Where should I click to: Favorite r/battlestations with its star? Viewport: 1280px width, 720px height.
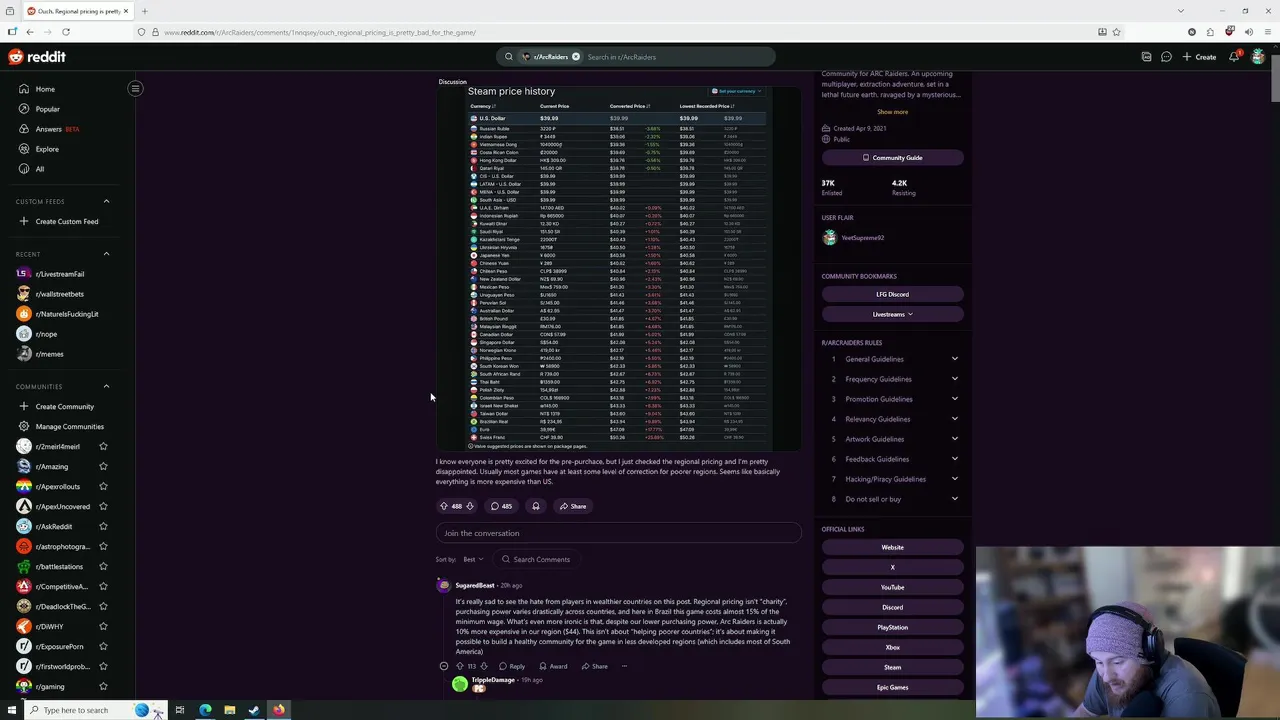point(103,566)
